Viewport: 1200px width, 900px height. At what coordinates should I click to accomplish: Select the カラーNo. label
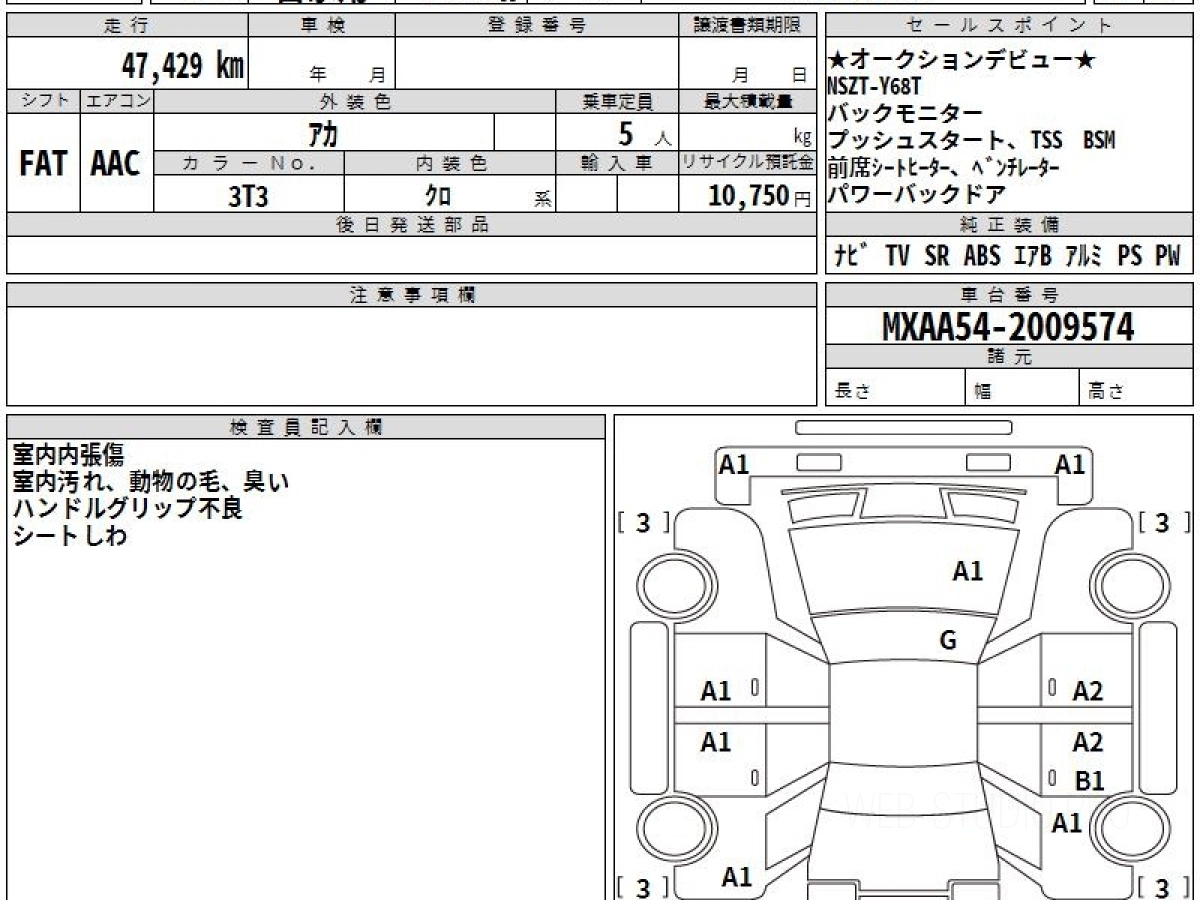point(249,164)
